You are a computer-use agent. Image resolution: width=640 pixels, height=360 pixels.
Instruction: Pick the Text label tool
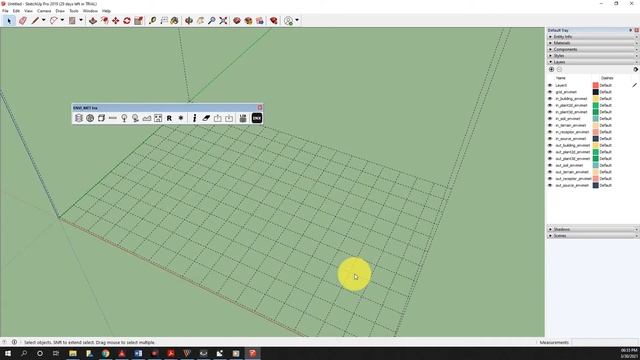(164, 20)
